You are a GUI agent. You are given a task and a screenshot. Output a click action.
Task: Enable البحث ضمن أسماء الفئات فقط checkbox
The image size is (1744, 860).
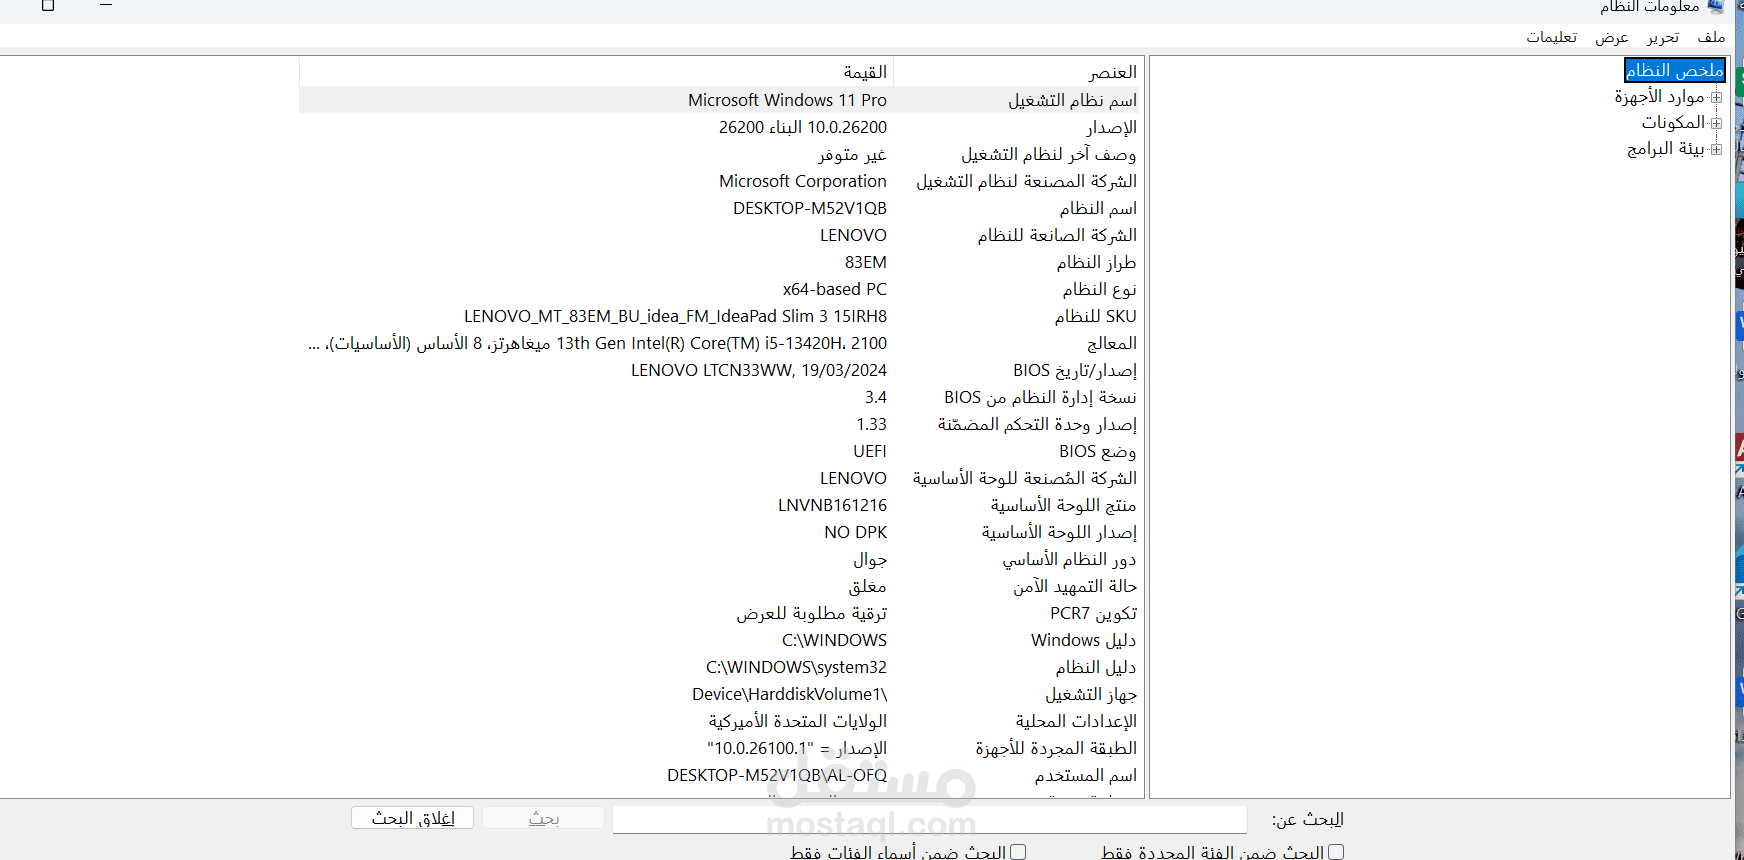tap(1018, 852)
